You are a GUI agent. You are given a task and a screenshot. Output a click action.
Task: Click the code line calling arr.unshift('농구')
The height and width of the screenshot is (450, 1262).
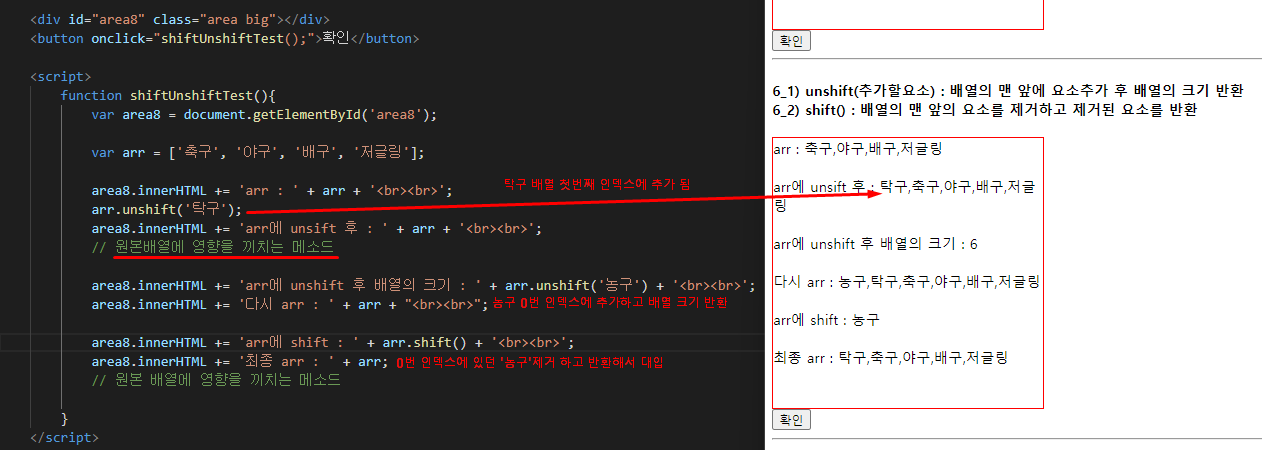click(x=423, y=285)
